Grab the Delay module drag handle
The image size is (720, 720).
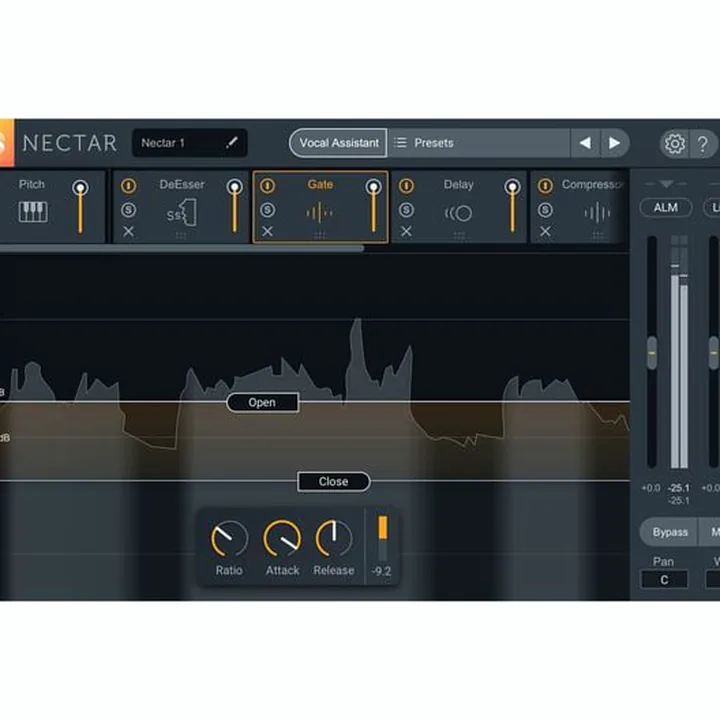(459, 236)
